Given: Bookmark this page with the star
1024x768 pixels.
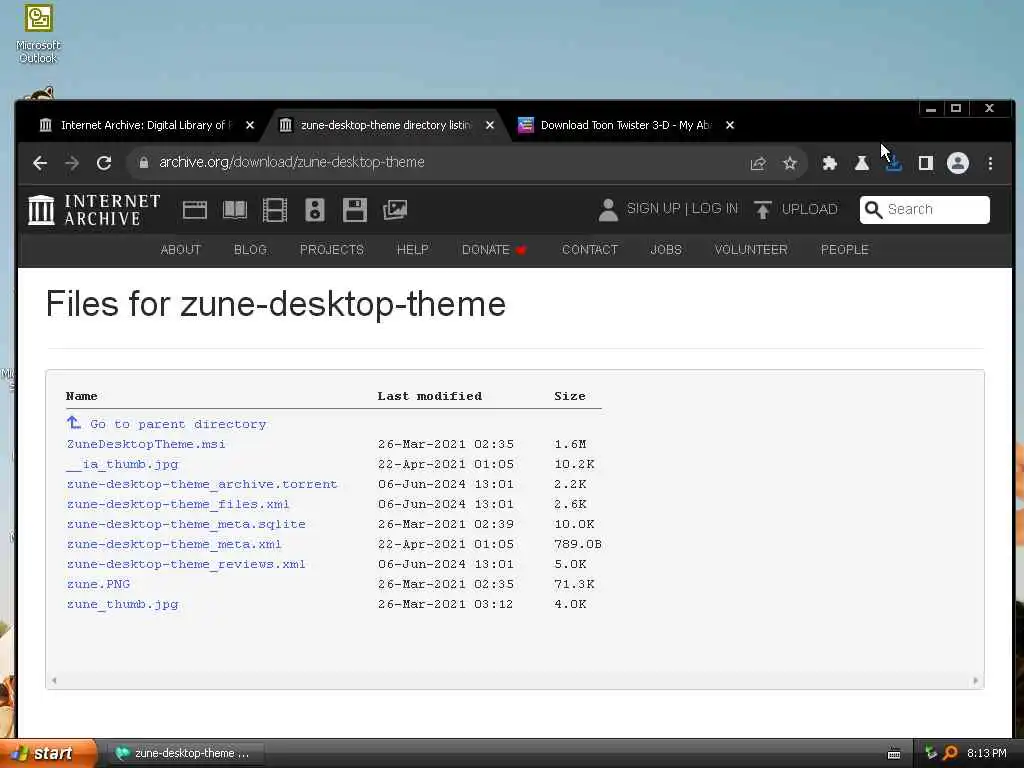Looking at the screenshot, I should (790, 163).
